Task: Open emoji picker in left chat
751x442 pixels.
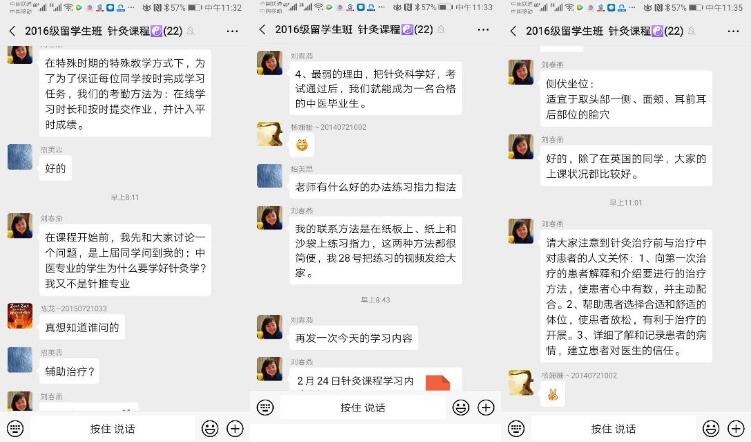Action: click(210, 428)
